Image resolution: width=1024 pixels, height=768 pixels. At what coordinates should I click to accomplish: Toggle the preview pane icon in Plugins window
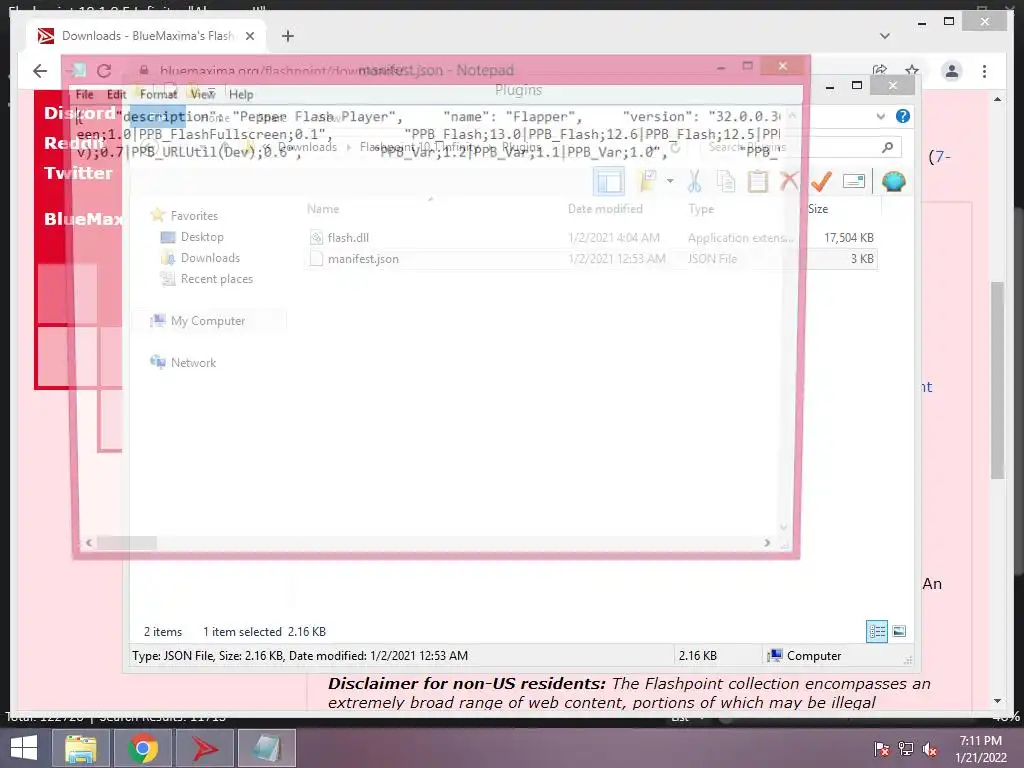pyautogui.click(x=609, y=182)
